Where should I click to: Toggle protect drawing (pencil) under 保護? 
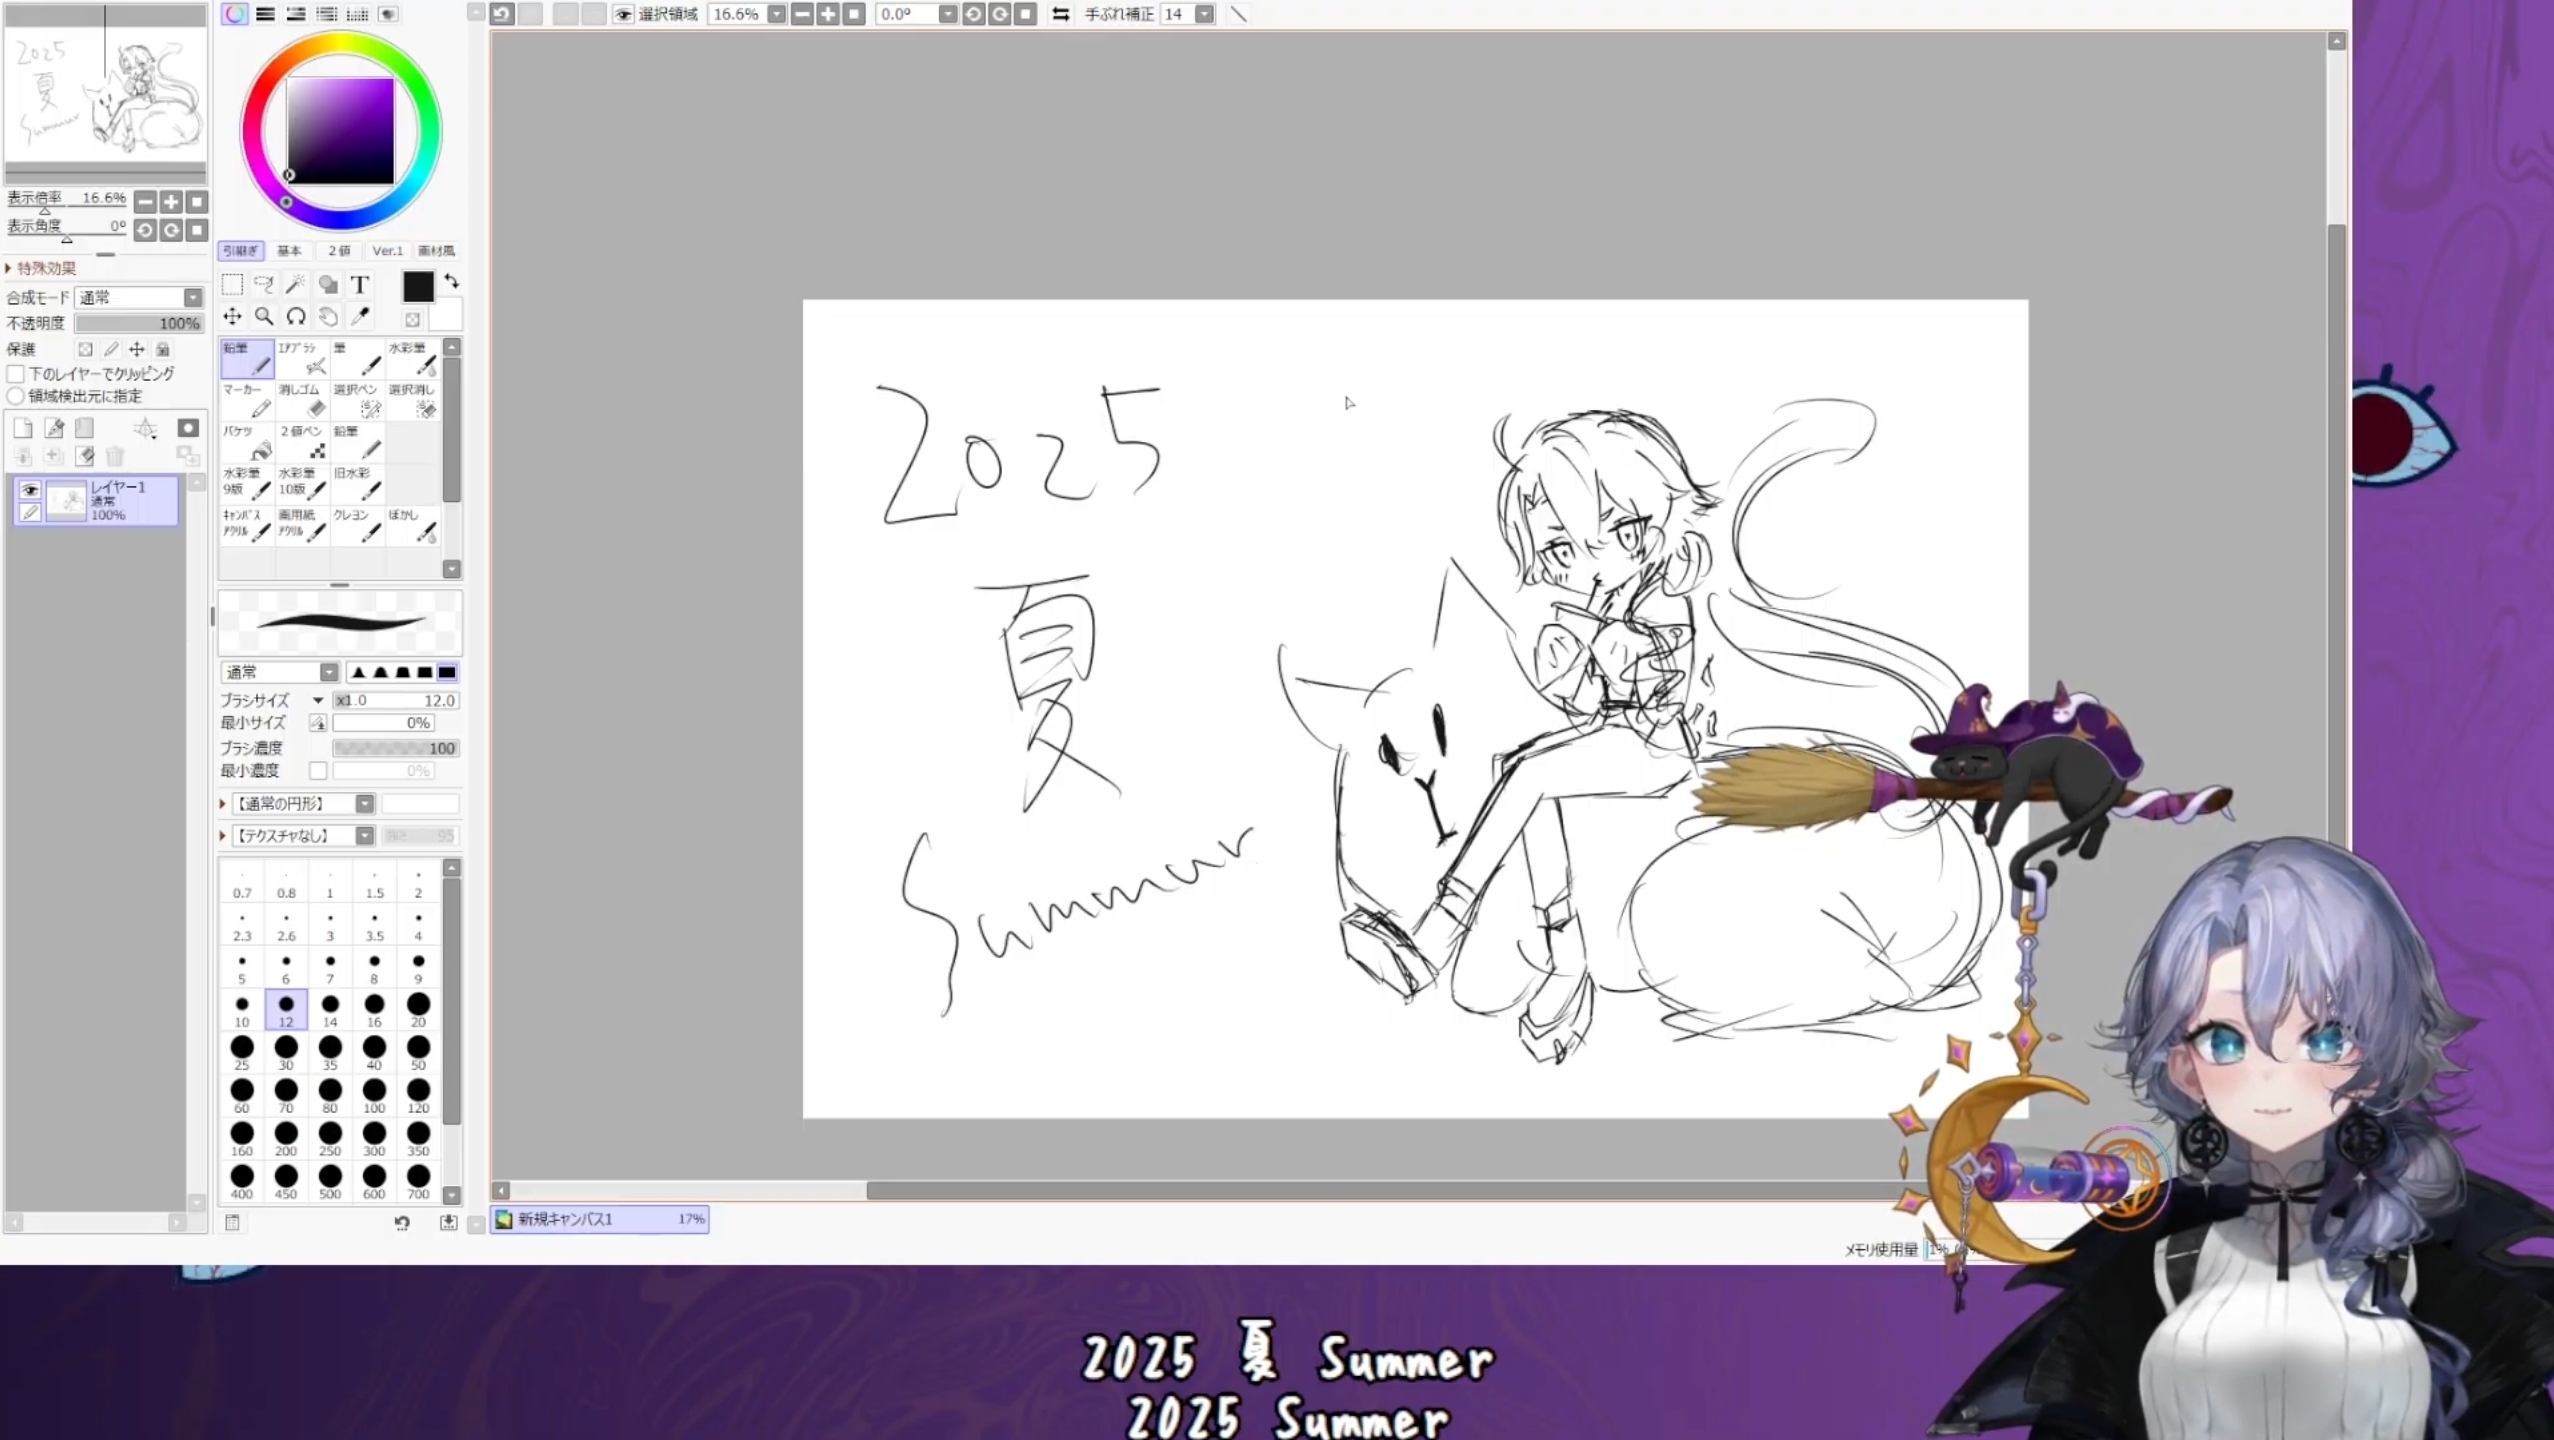(x=111, y=349)
